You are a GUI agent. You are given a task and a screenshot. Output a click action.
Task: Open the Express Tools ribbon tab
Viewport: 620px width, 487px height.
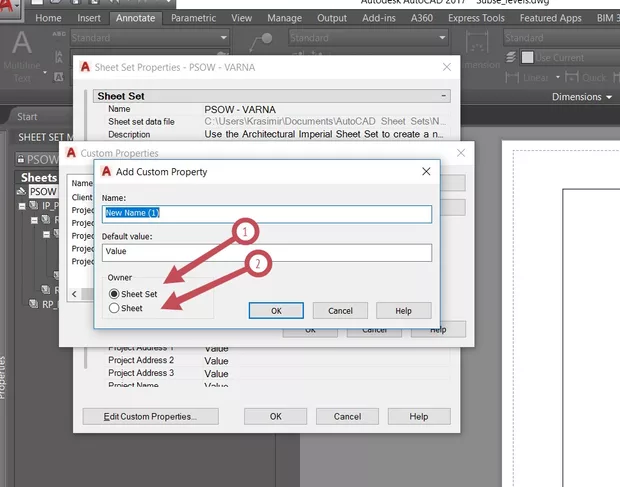pyautogui.click(x=477, y=18)
